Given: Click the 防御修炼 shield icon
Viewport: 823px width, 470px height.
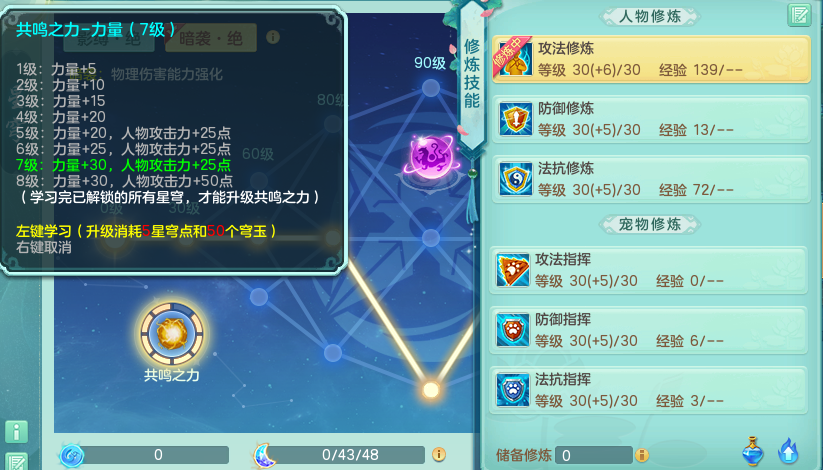Looking at the screenshot, I should click(515, 119).
